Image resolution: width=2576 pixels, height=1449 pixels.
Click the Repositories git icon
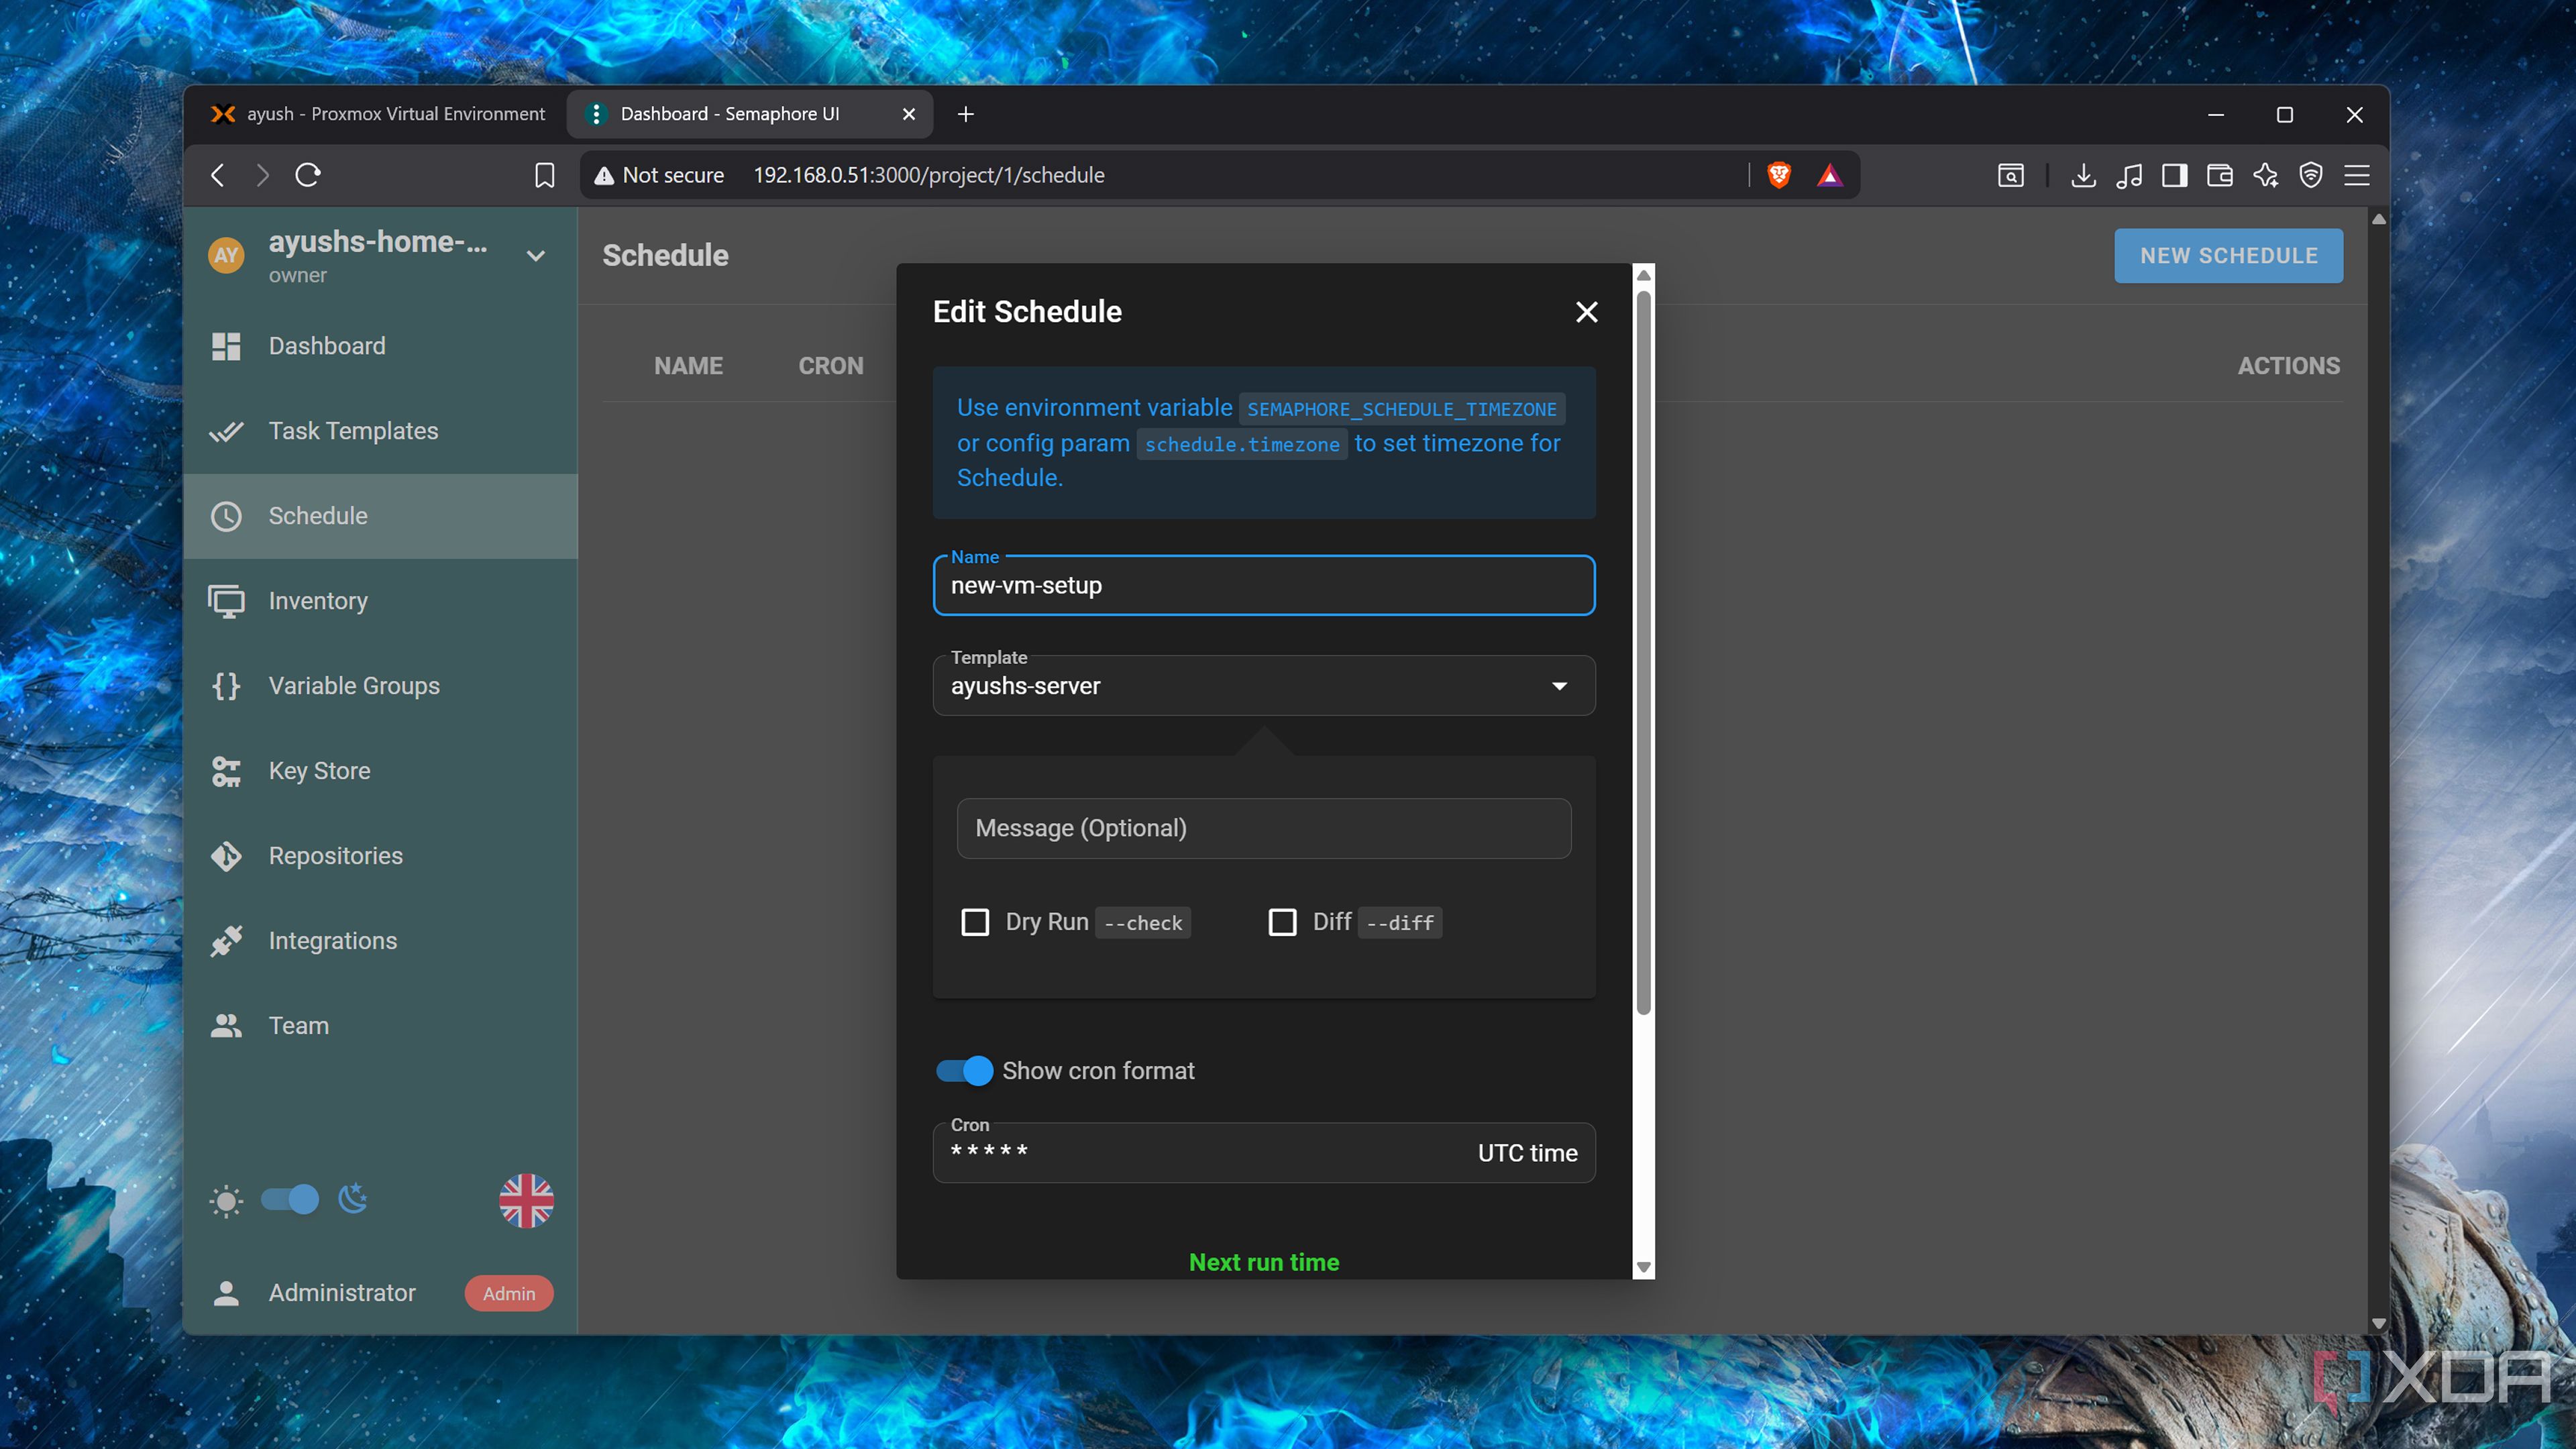[226, 856]
